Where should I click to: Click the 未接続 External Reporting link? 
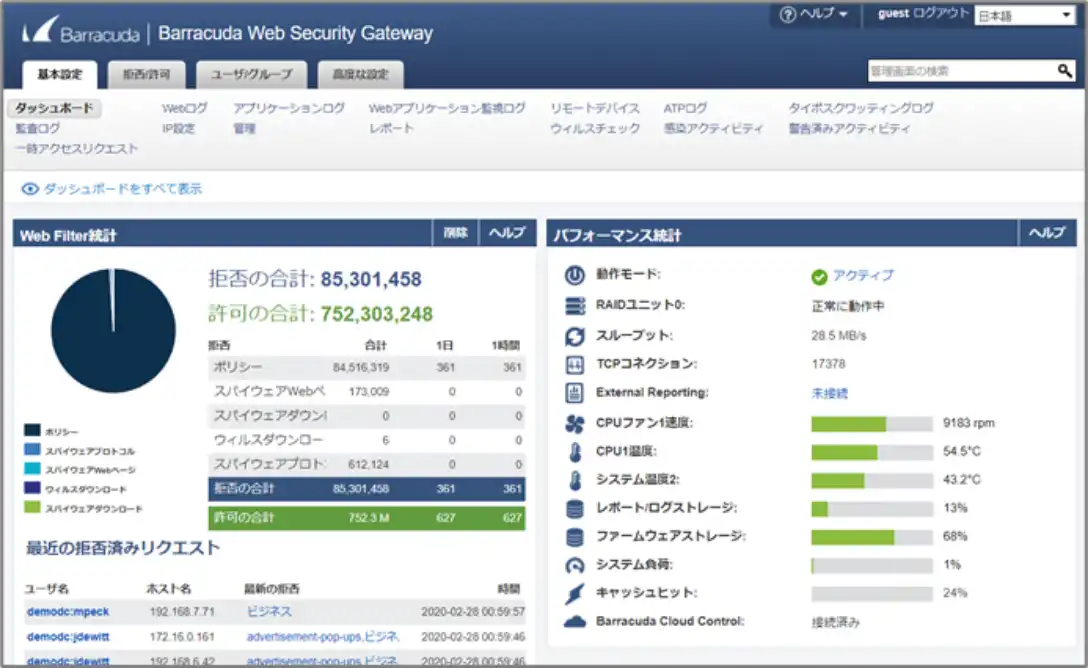pos(829,393)
